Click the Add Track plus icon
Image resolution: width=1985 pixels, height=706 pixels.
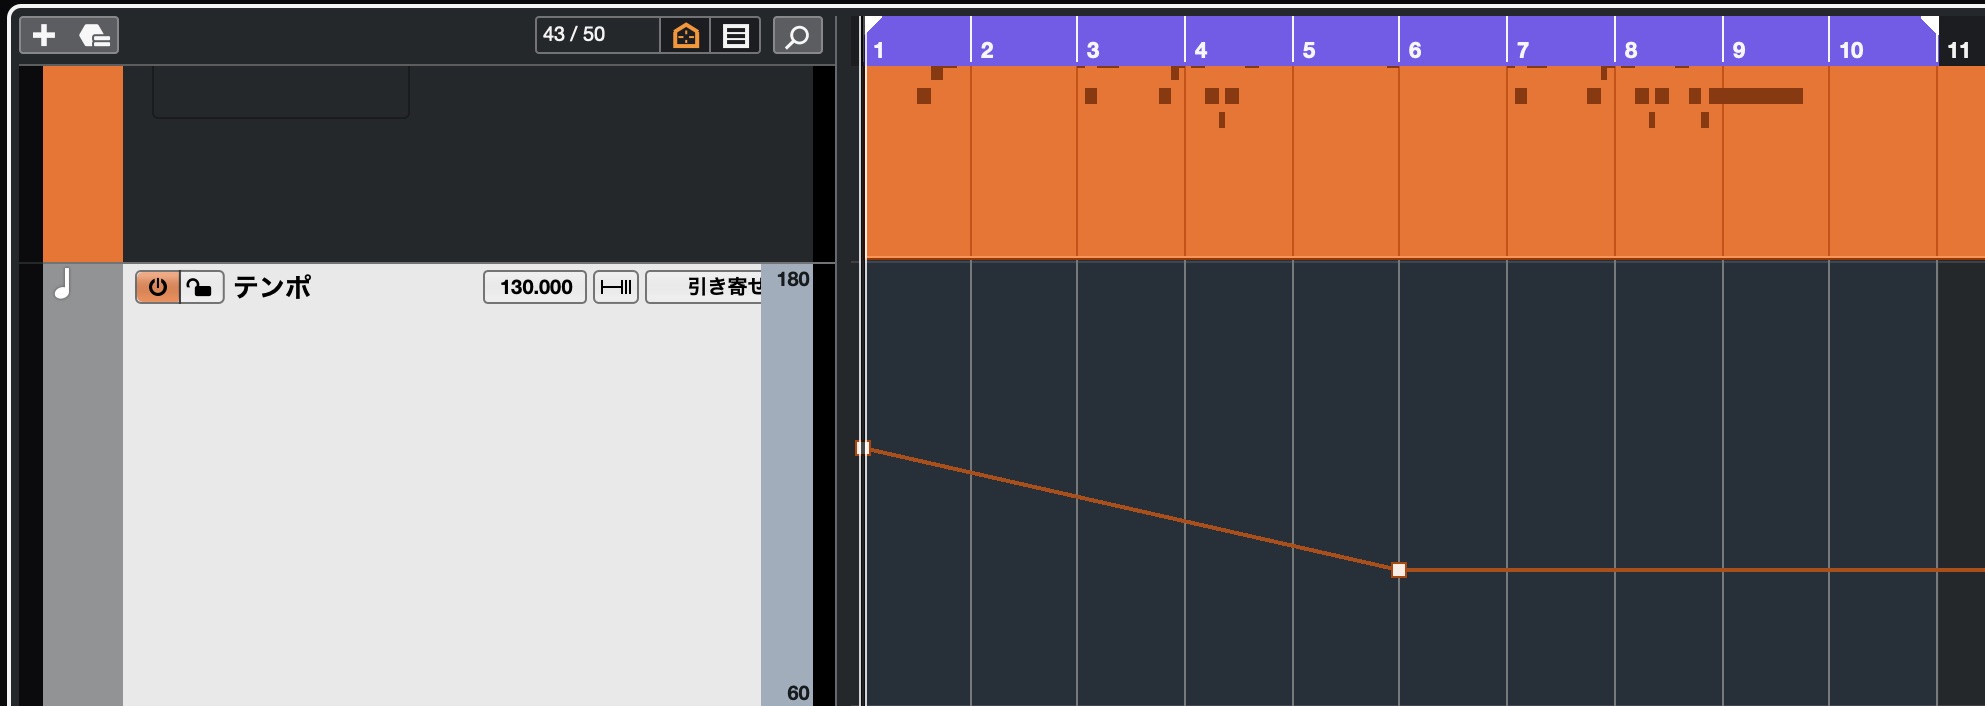point(44,36)
